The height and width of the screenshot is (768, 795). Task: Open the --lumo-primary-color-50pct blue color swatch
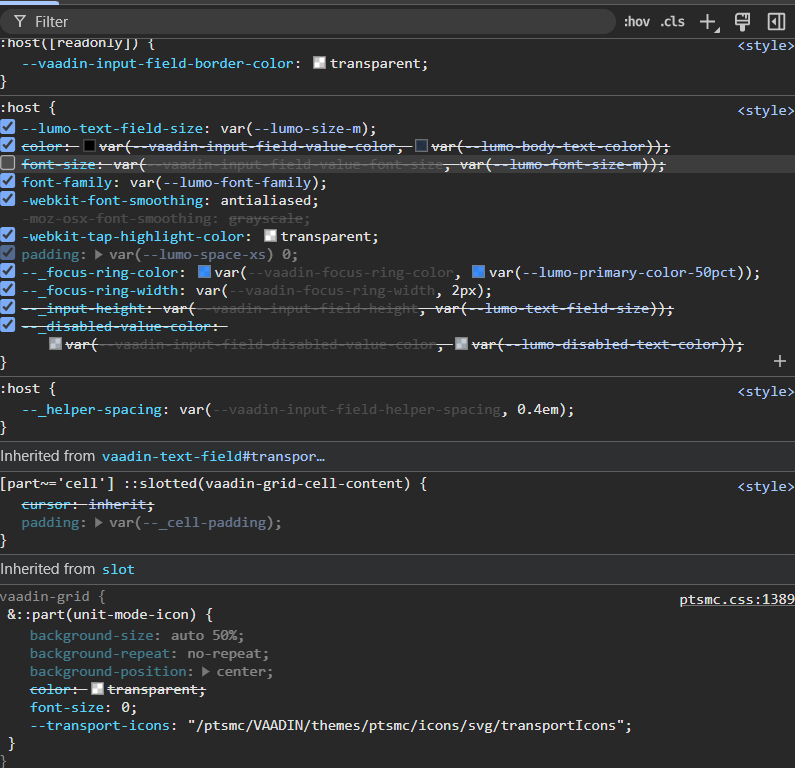(x=478, y=272)
